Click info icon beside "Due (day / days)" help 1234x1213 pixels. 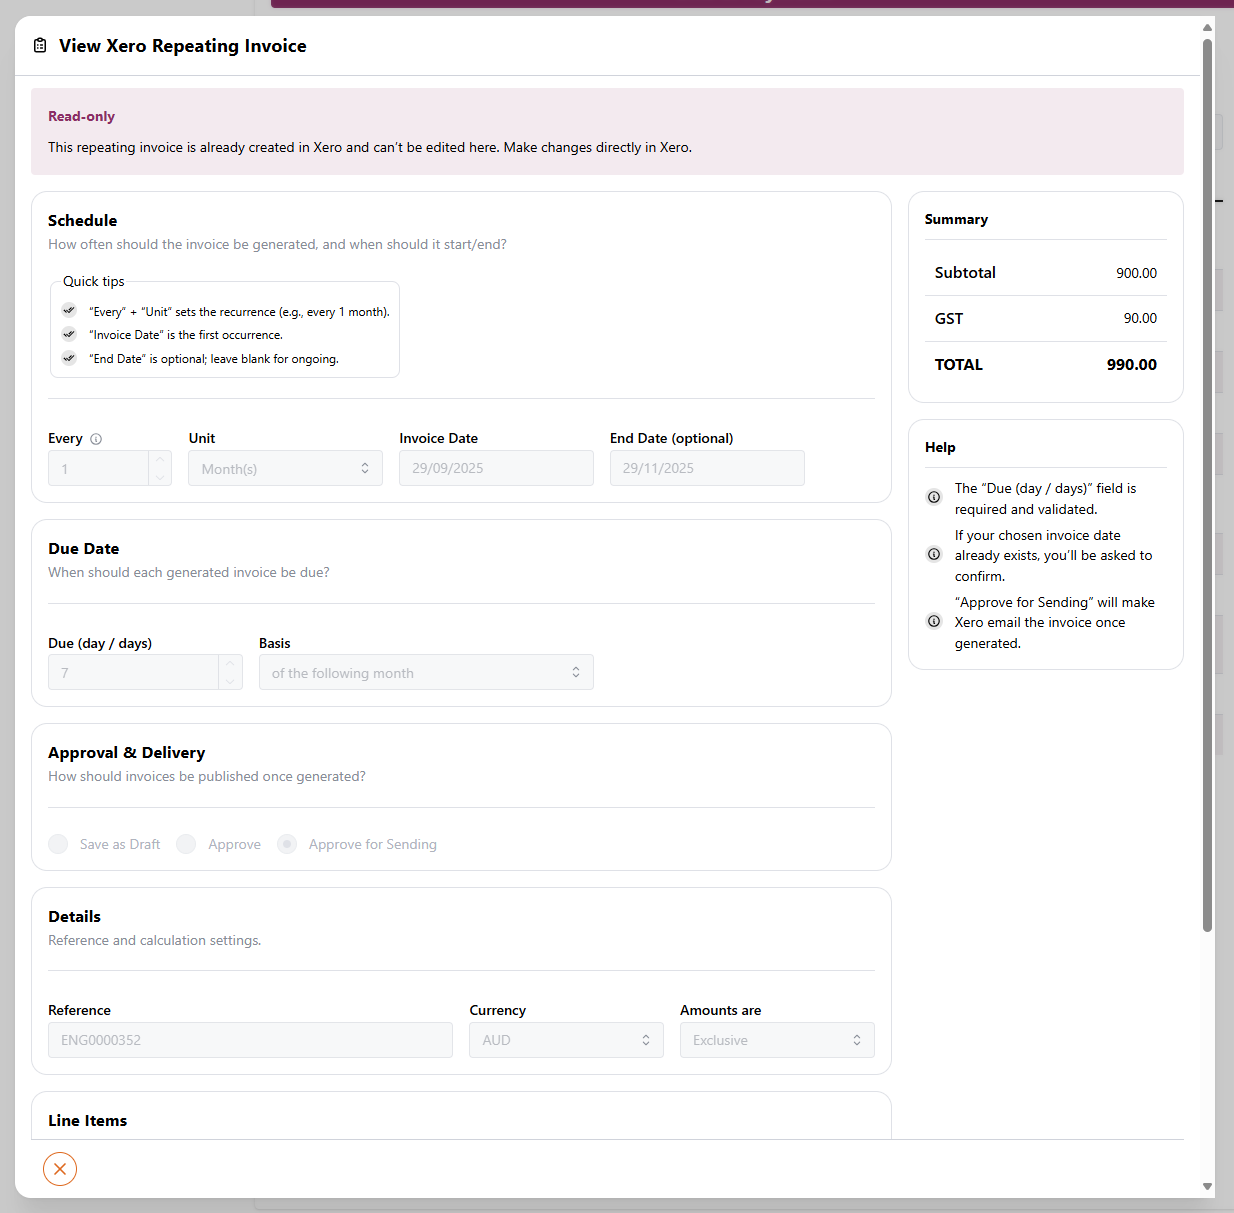934,497
